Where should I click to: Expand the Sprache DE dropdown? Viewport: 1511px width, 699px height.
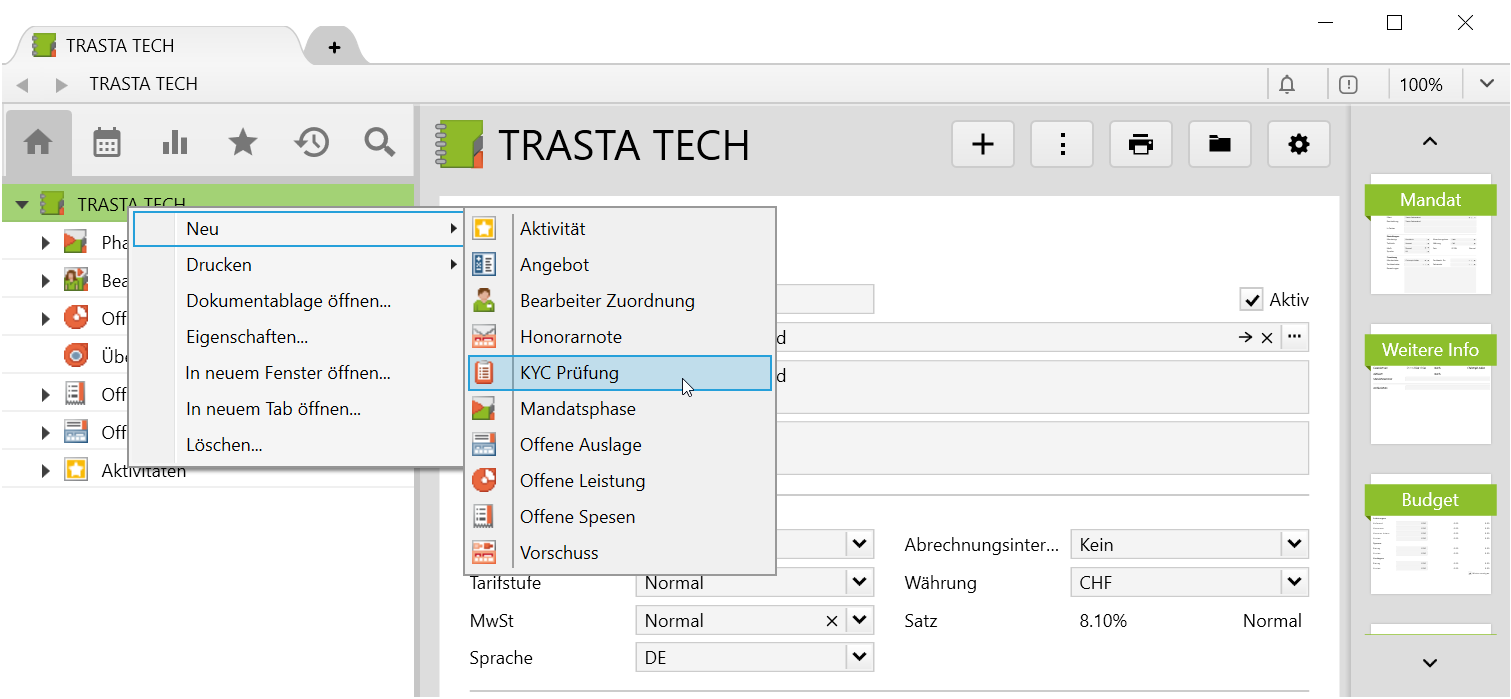pos(859,657)
